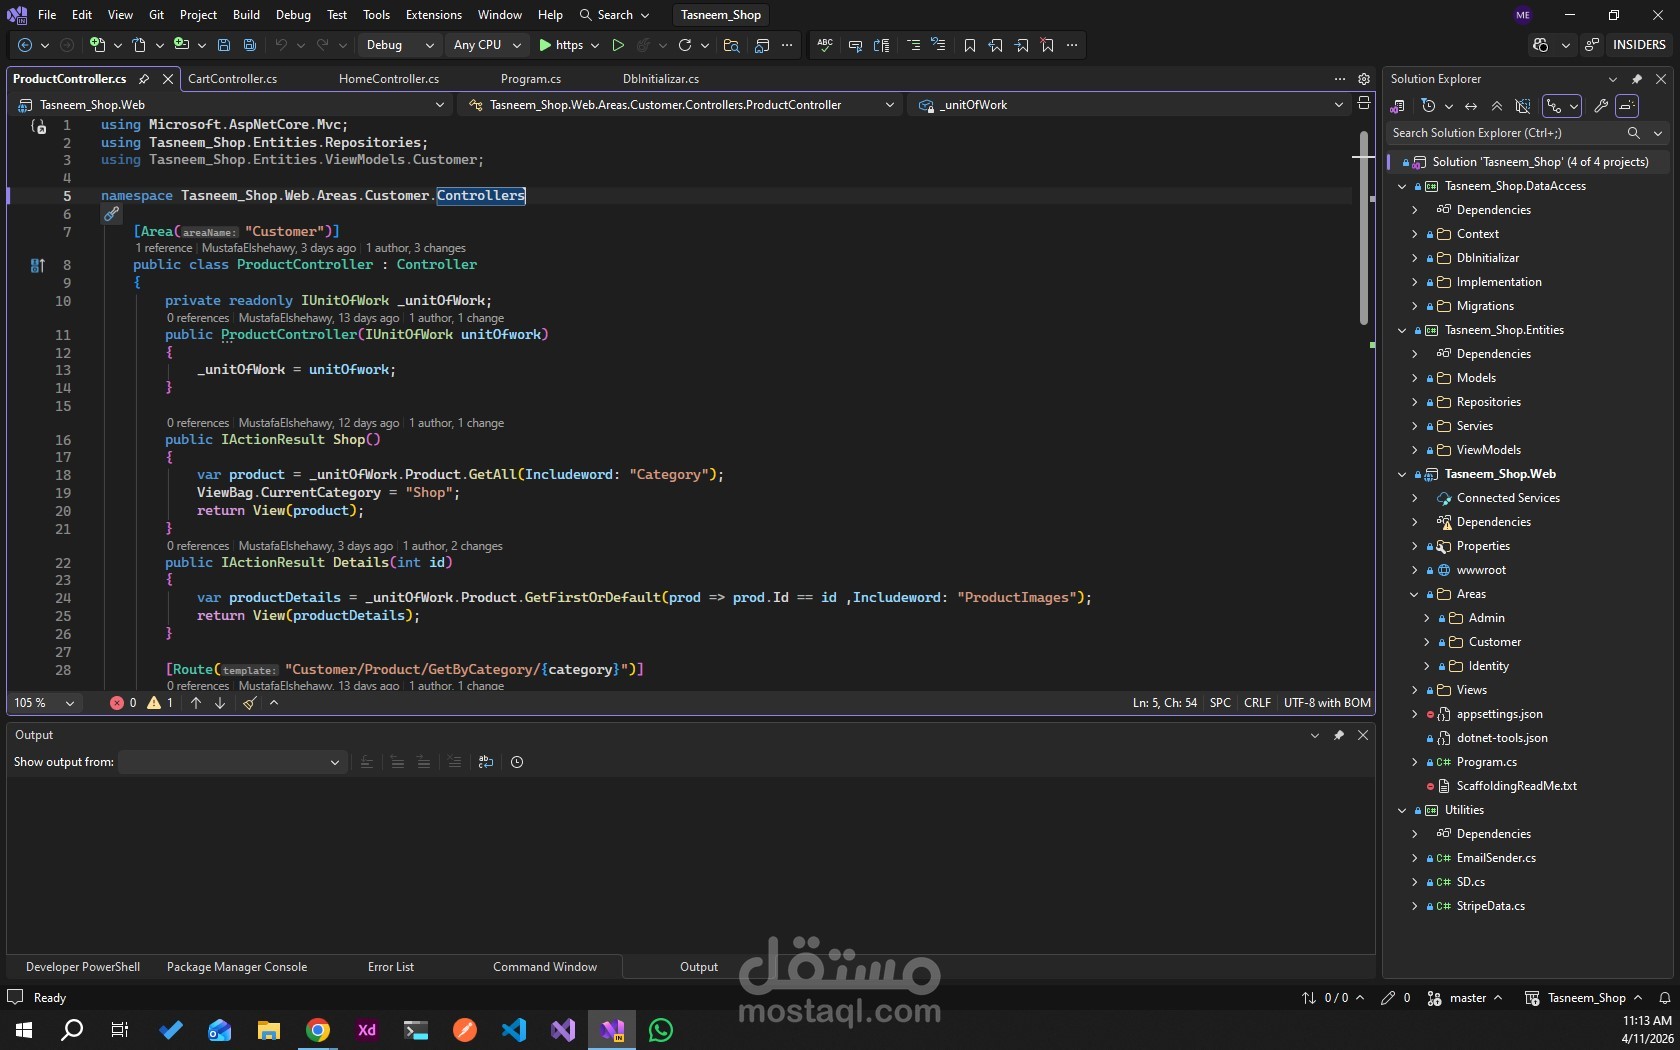Click the Save All toolbar icon
1680x1050 pixels.
point(250,45)
